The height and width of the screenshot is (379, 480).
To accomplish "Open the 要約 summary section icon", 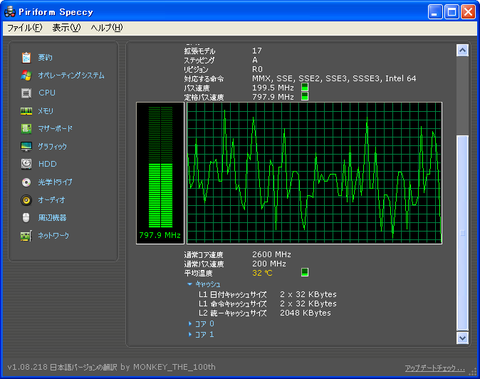I will coord(26,57).
